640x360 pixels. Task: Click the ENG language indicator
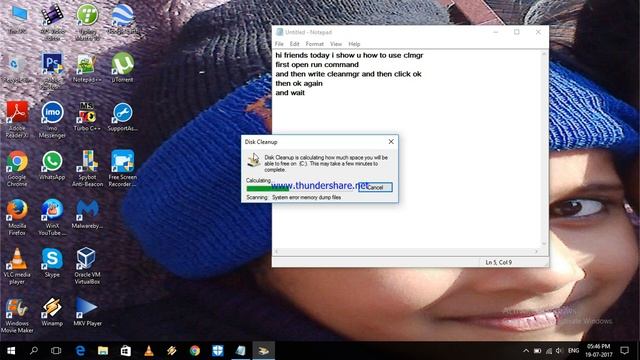(x=573, y=351)
